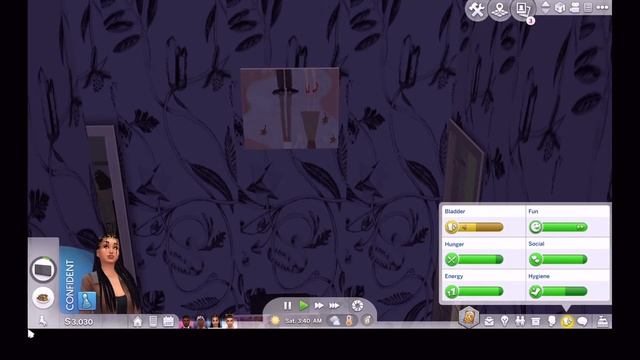
Task: Click the Bladder label text
Action: coord(455,211)
